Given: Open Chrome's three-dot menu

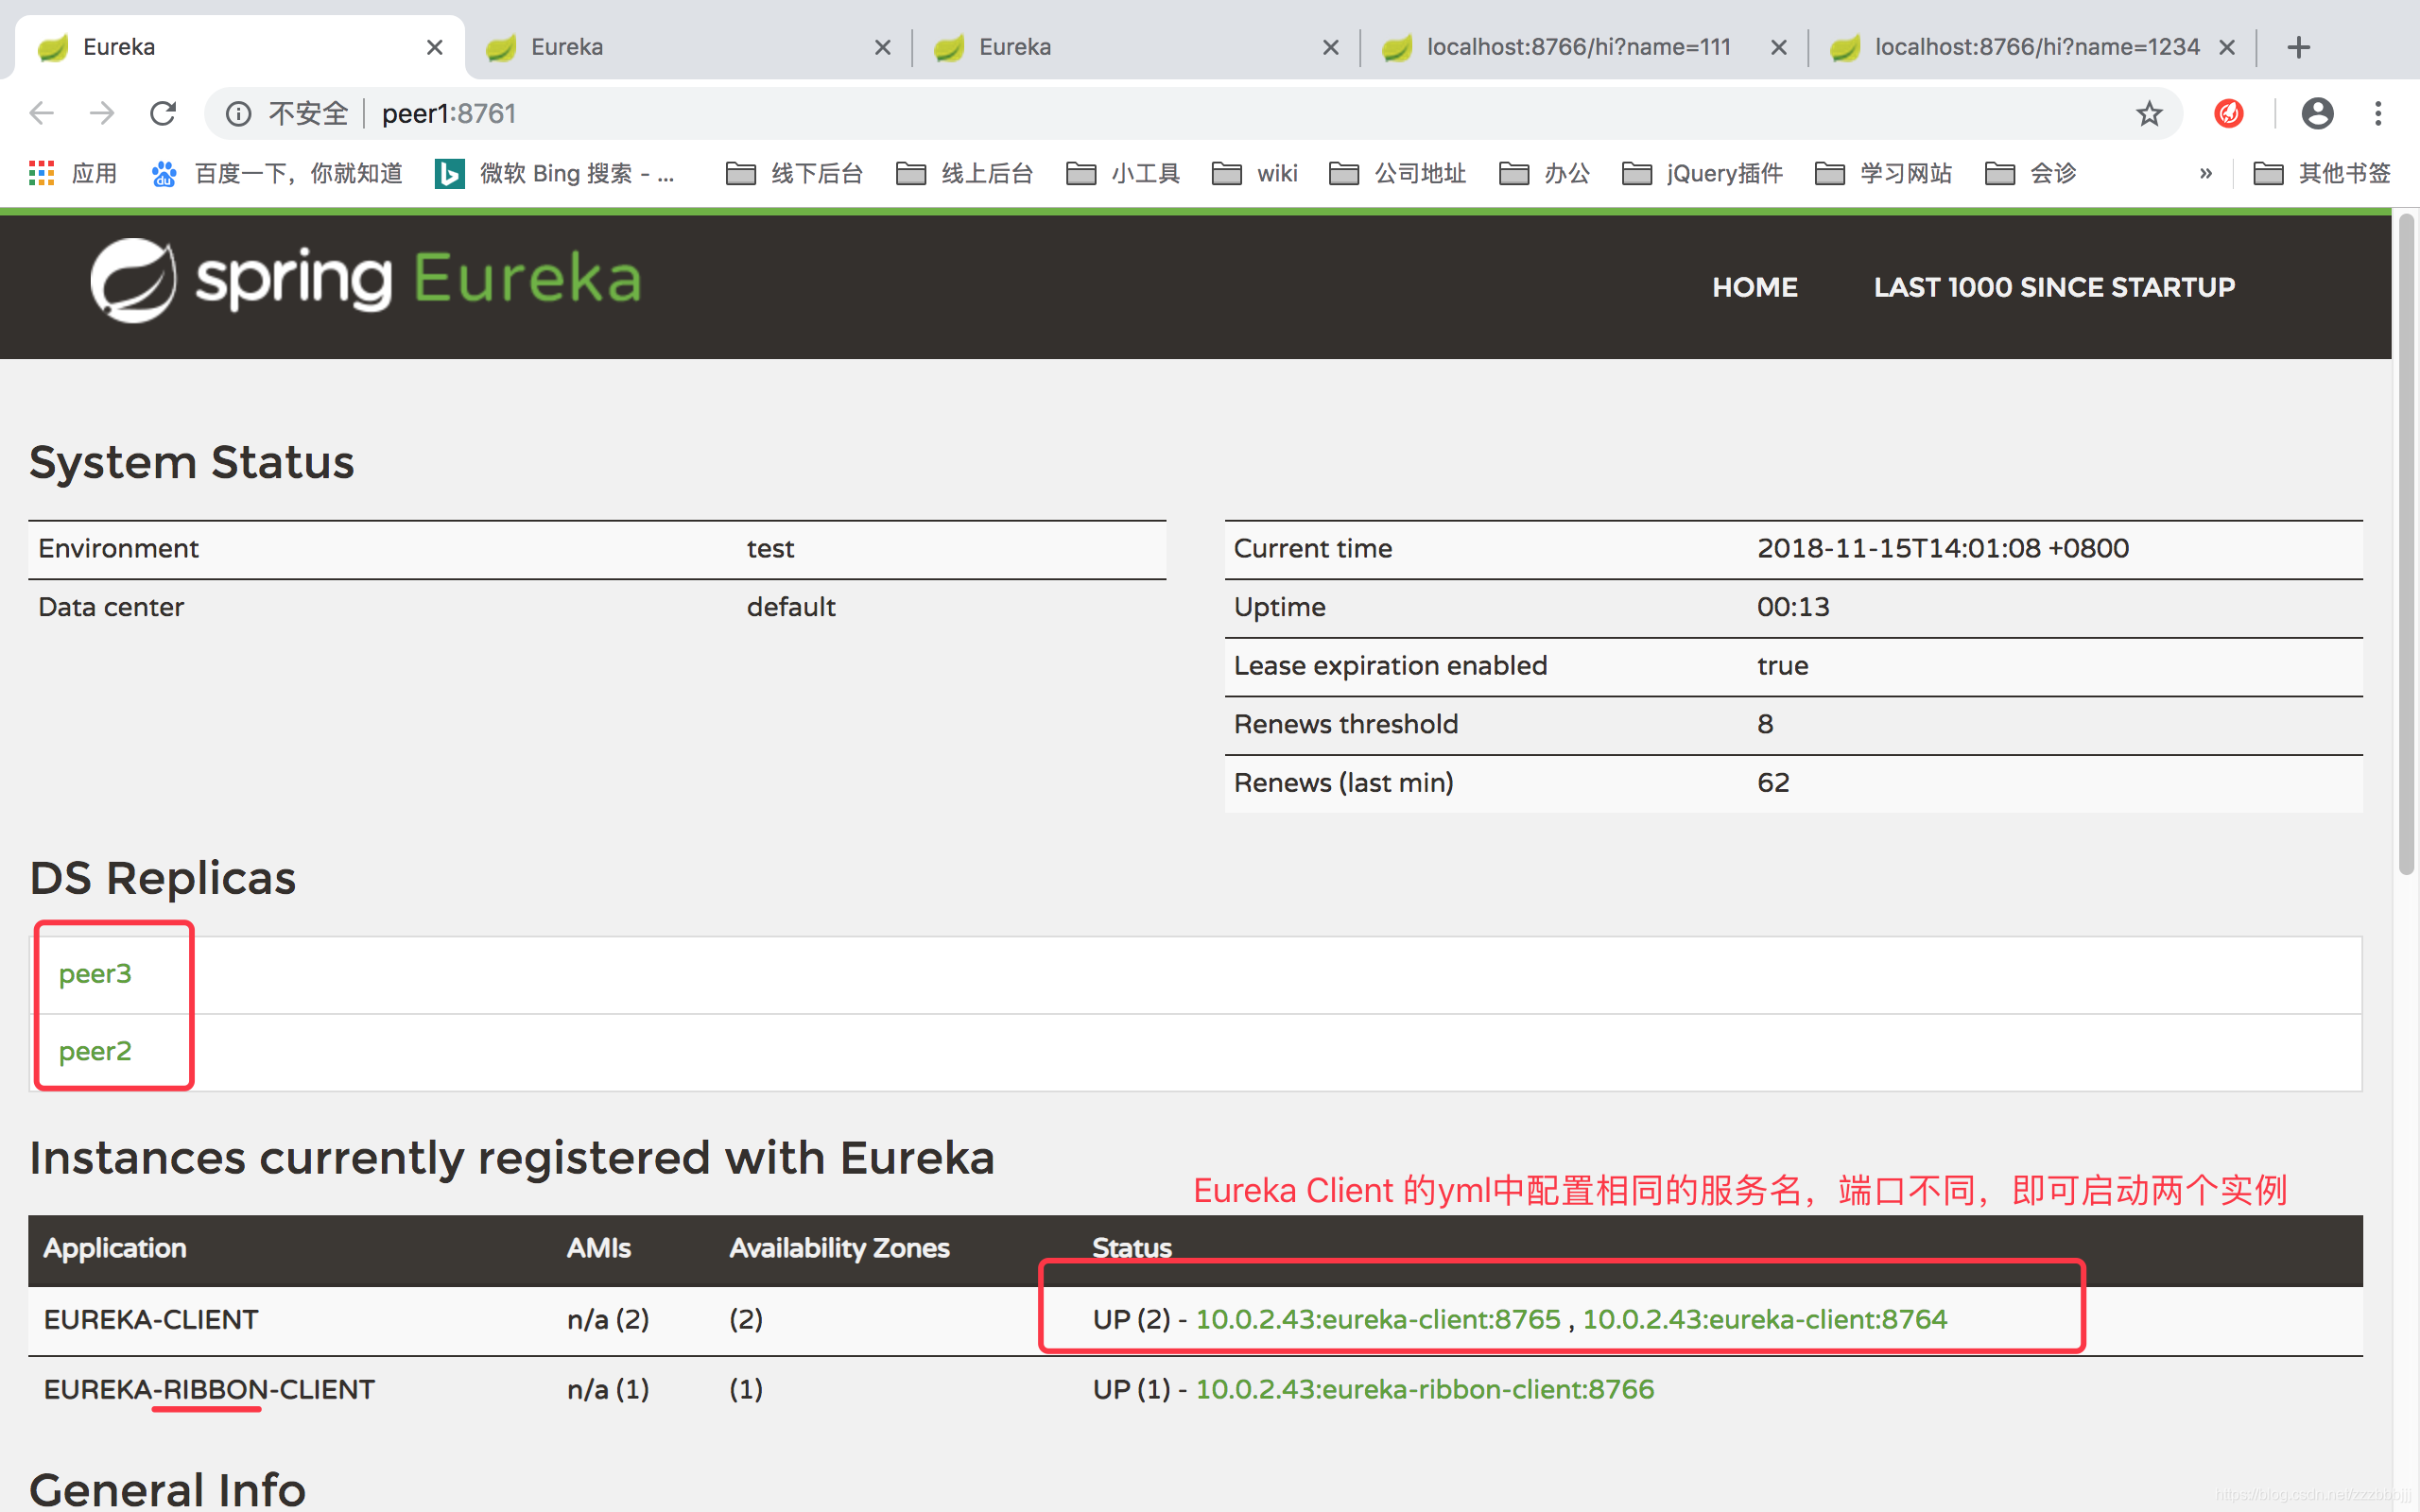Looking at the screenshot, I should (x=2378, y=114).
